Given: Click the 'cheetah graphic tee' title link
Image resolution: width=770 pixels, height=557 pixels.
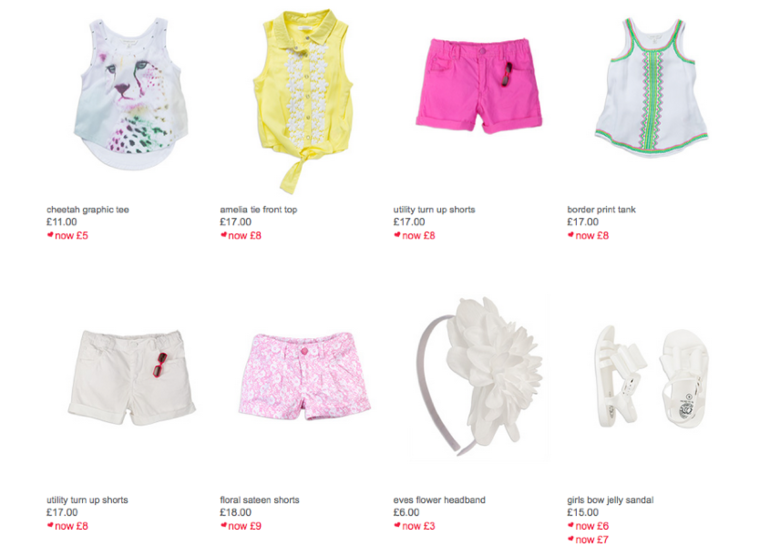Looking at the screenshot, I should point(88,210).
